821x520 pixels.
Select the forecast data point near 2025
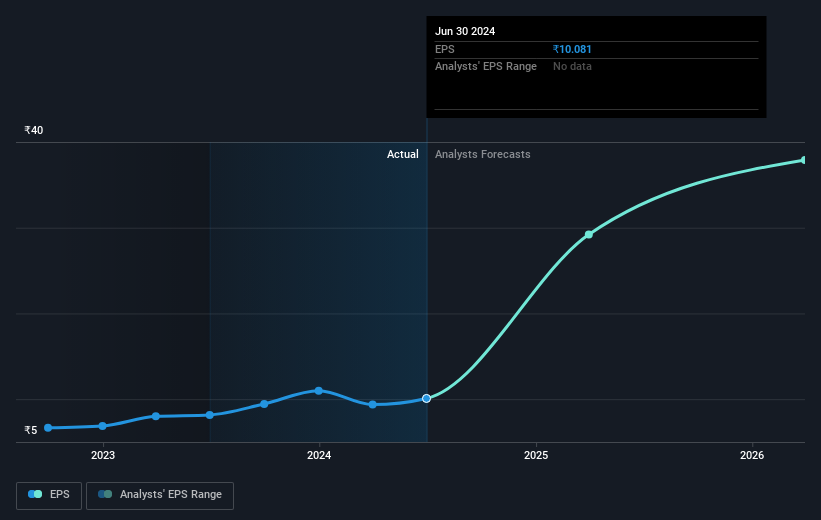click(589, 234)
